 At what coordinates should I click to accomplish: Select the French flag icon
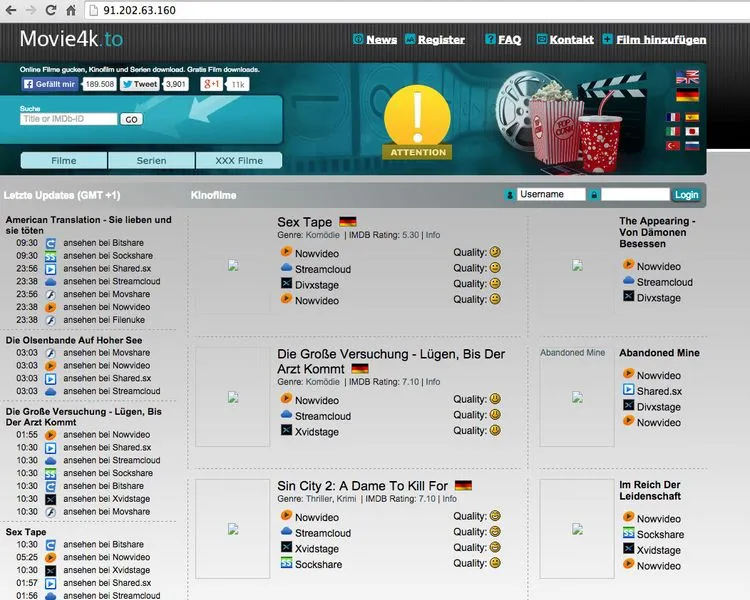[673, 117]
